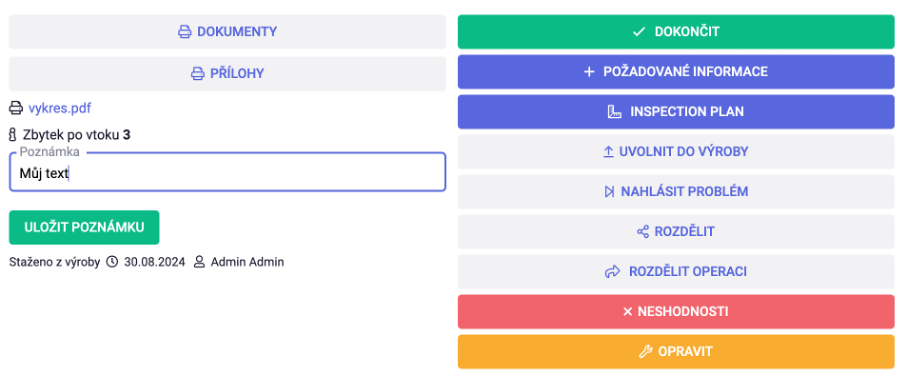This screenshot has width=908, height=376.
Task: Open the Neshodnosti red button
Action: 676,312
